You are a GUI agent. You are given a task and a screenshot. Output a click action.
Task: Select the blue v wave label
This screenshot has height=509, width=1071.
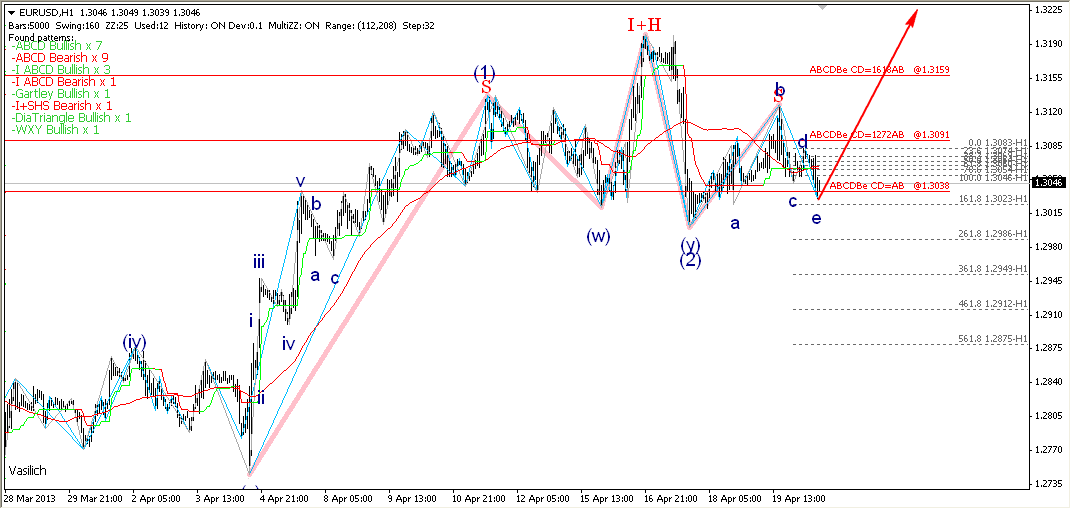coord(300,182)
